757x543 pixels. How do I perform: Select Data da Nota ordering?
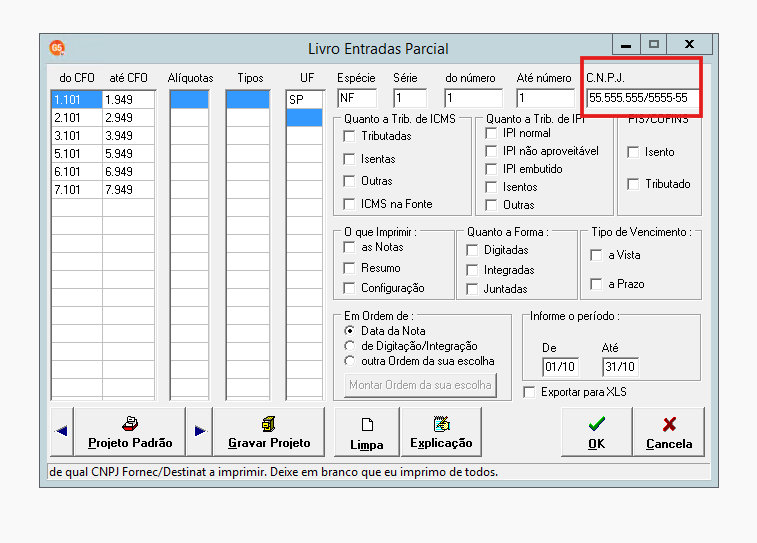click(350, 331)
